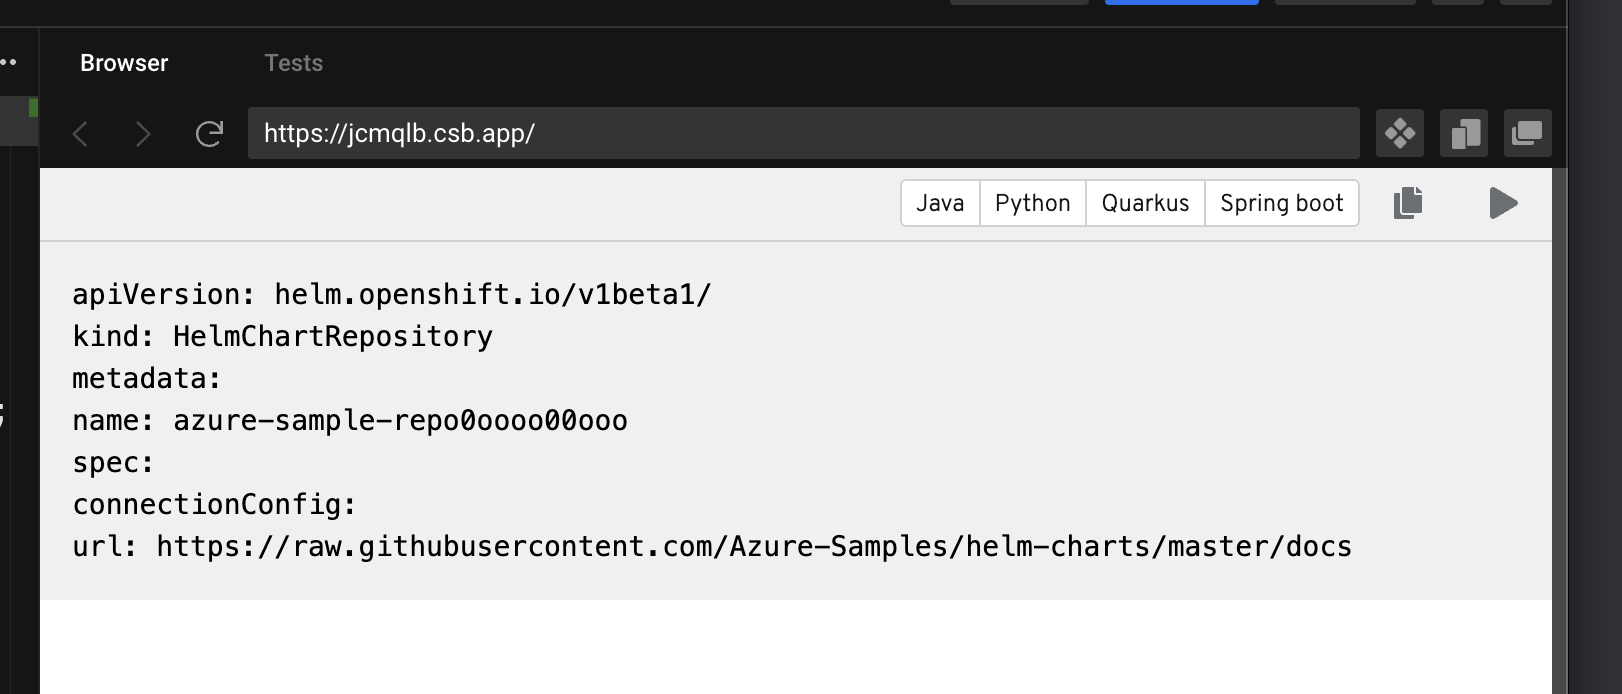Click the browser back arrow

click(81, 134)
